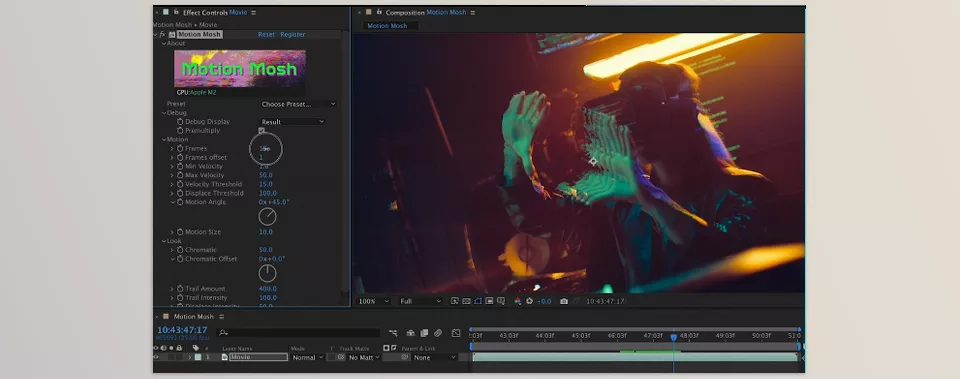
Task: Toggle Frames stopwatch keyframing
Action: [x=180, y=149]
